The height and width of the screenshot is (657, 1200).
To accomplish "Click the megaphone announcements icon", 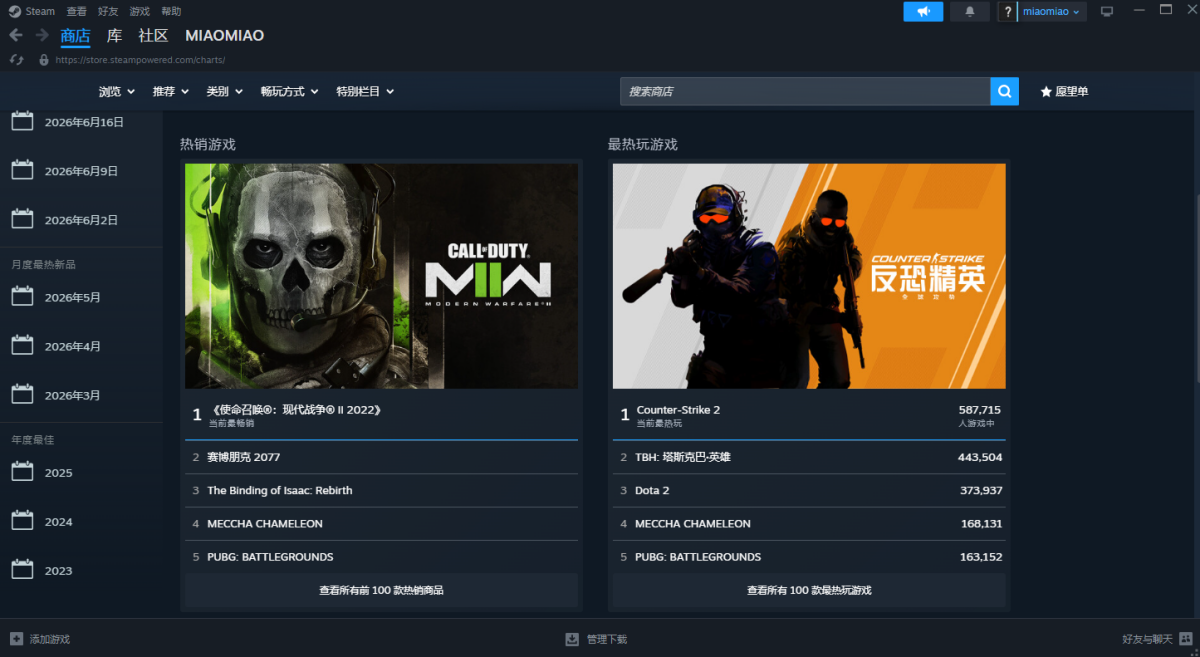I will (923, 11).
